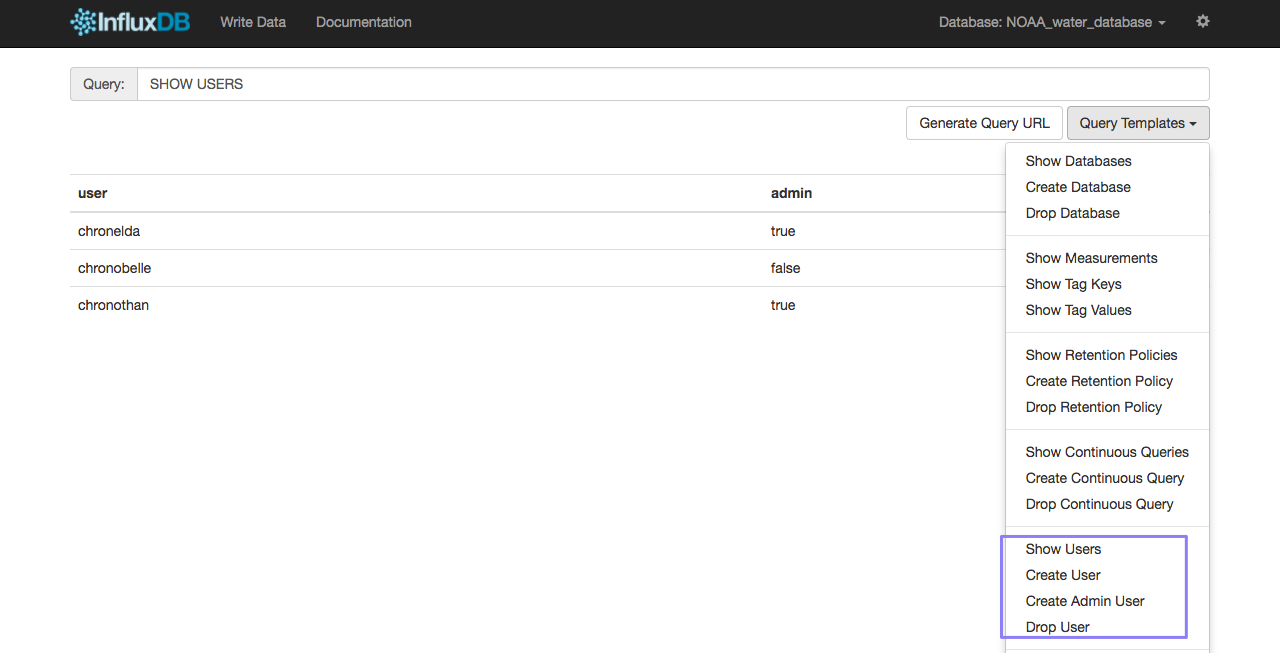Choose the Drop Continuous Query template
Image resolution: width=1280 pixels, height=653 pixels.
[x=1099, y=504]
